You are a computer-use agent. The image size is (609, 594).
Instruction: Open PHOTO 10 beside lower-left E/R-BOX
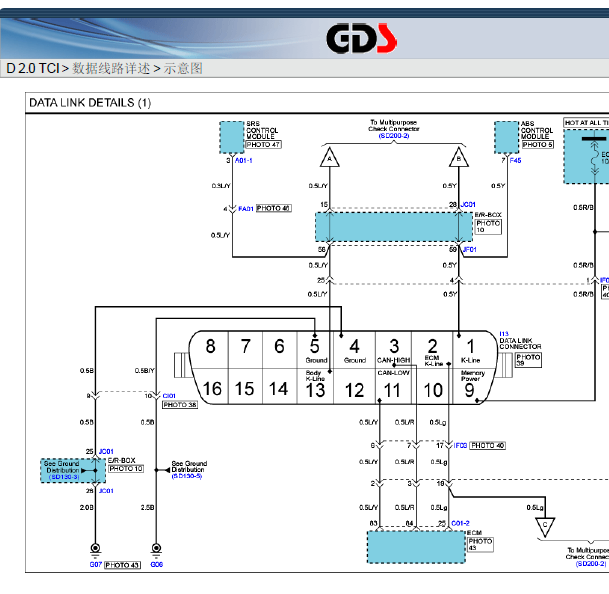(x=126, y=469)
